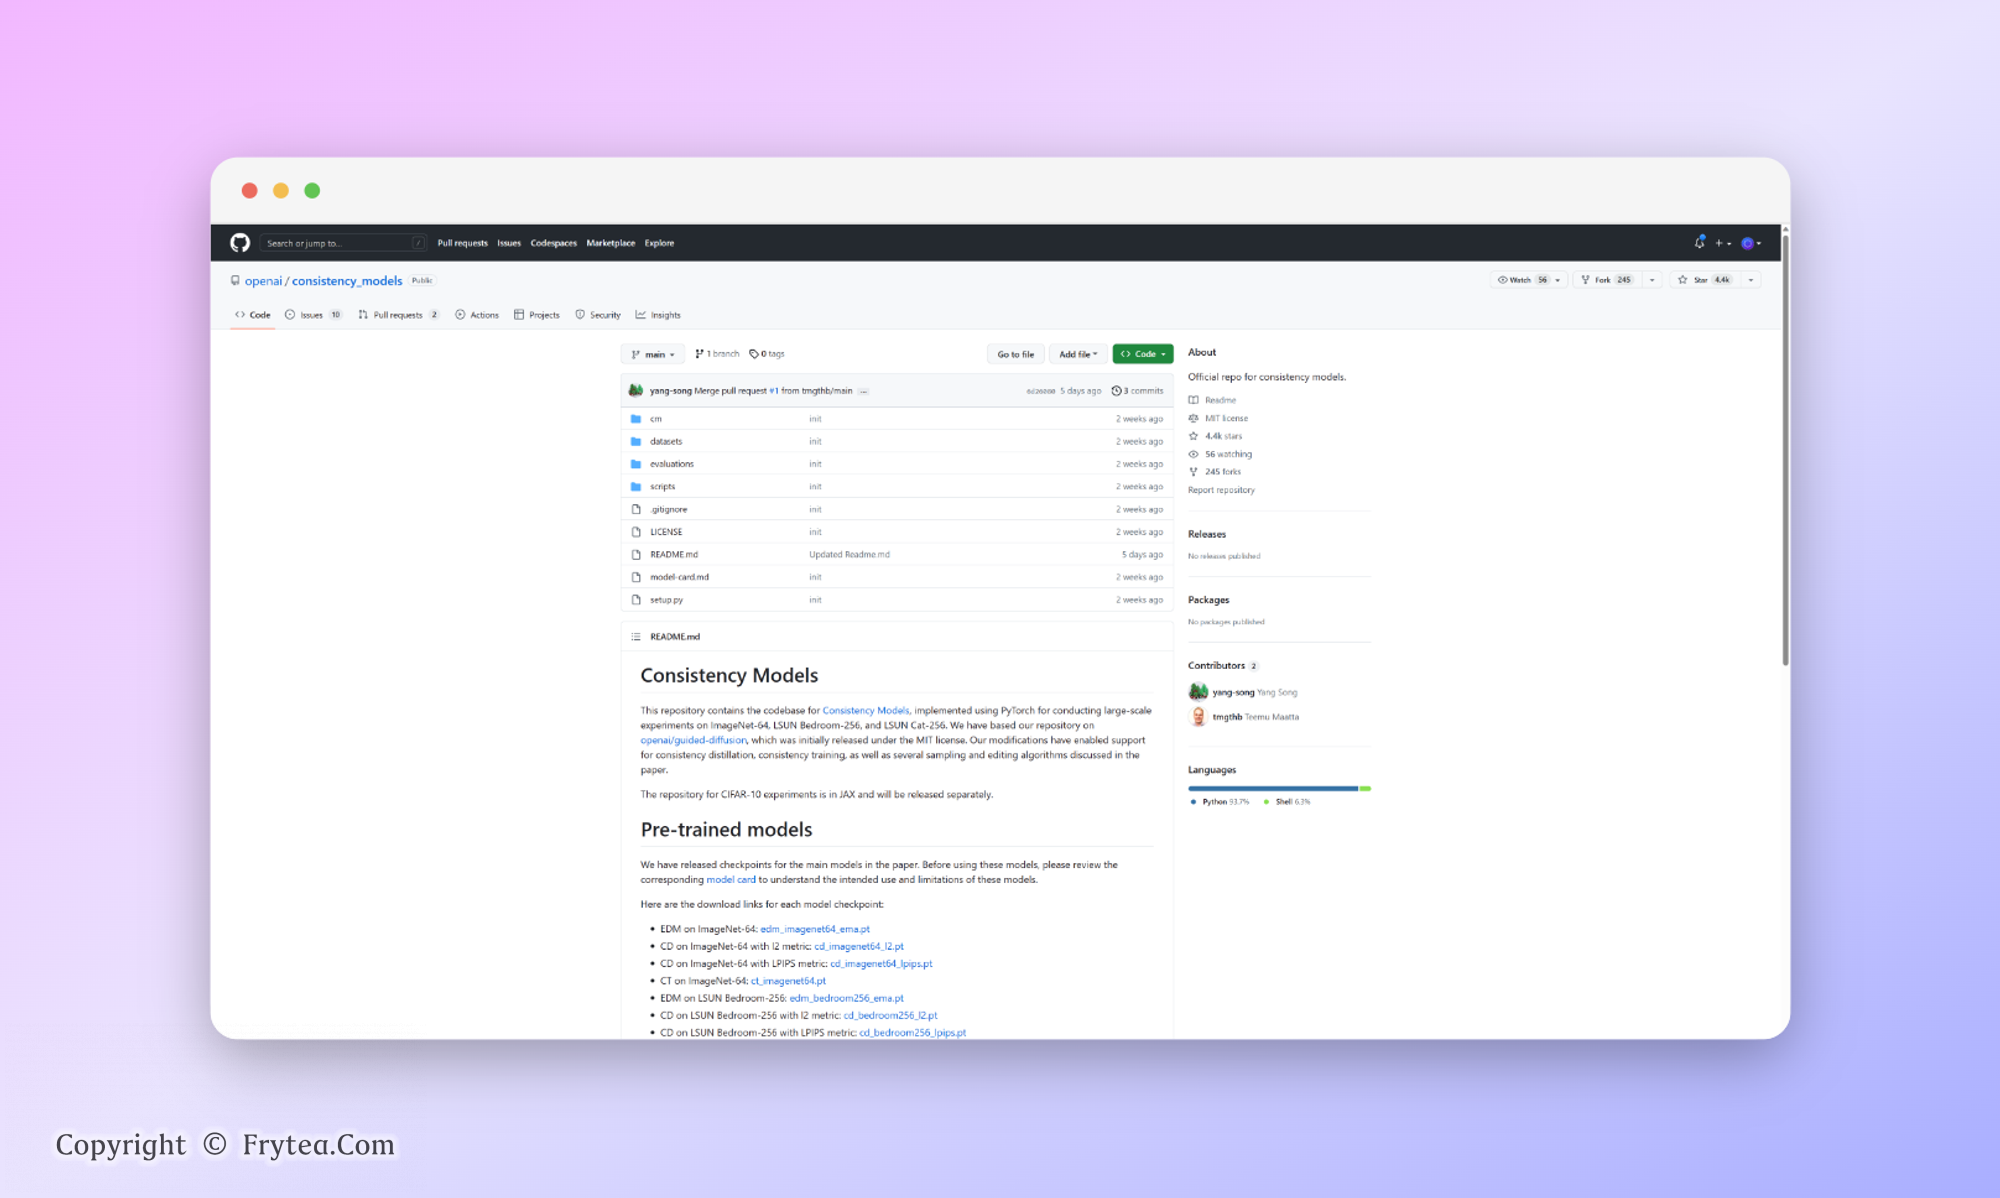Open the green Code dropdown
The height and width of the screenshot is (1198, 2000).
click(1142, 354)
